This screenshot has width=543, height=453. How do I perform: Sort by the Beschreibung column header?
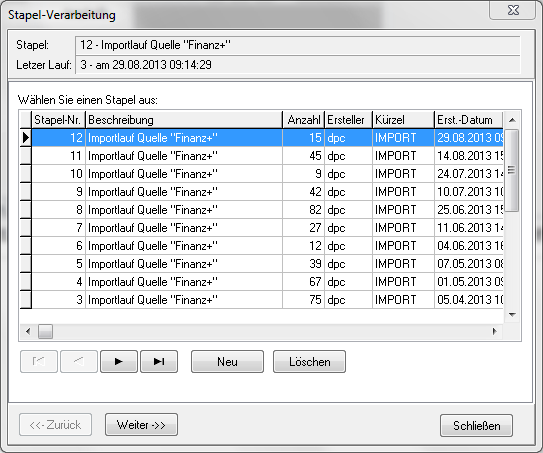(x=184, y=120)
